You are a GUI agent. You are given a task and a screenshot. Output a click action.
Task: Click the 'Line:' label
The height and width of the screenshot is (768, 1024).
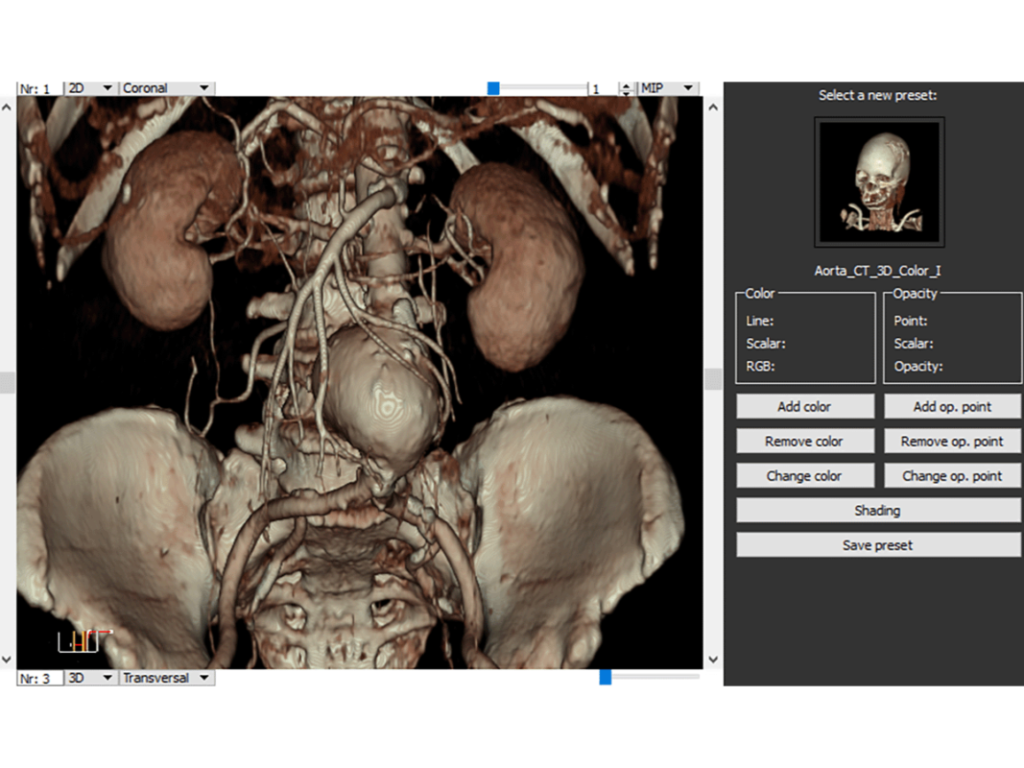[x=760, y=321]
